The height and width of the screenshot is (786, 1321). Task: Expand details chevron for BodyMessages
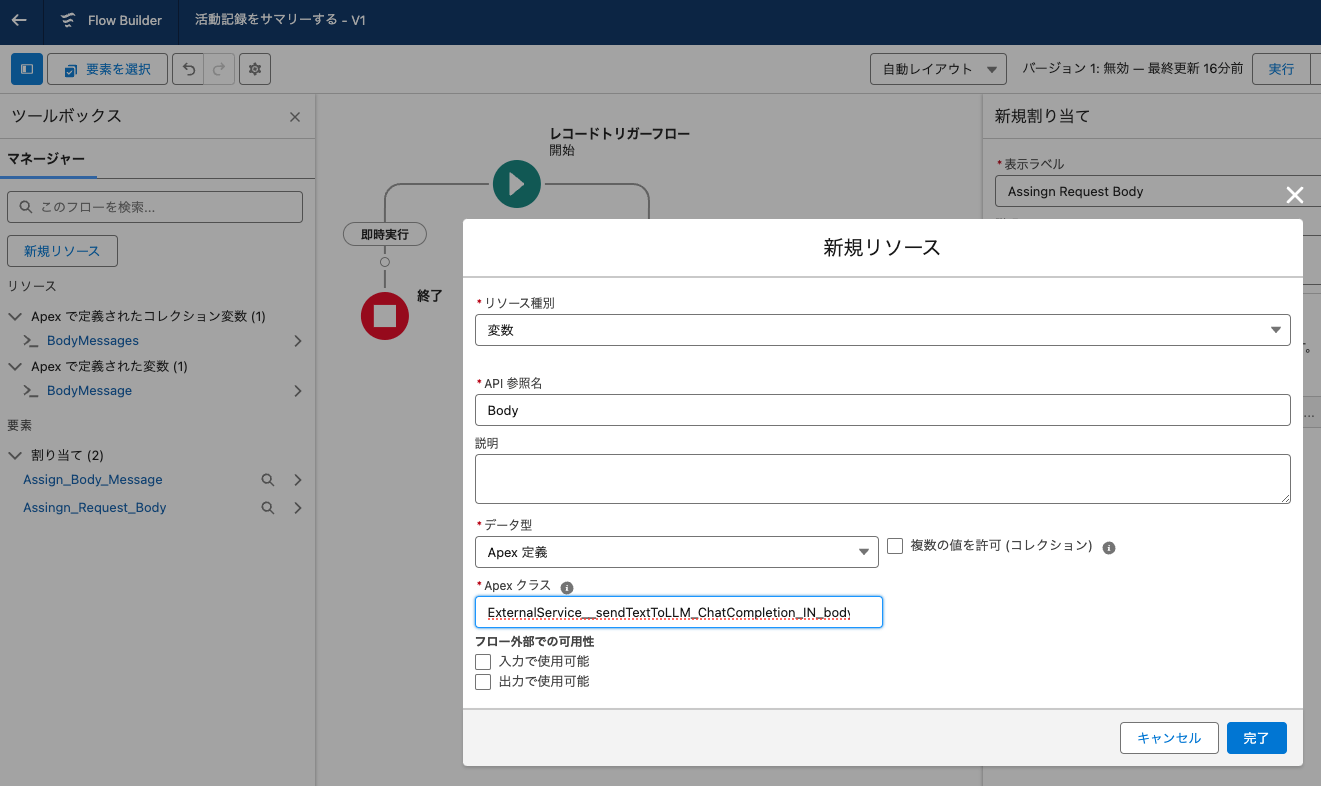(x=298, y=341)
